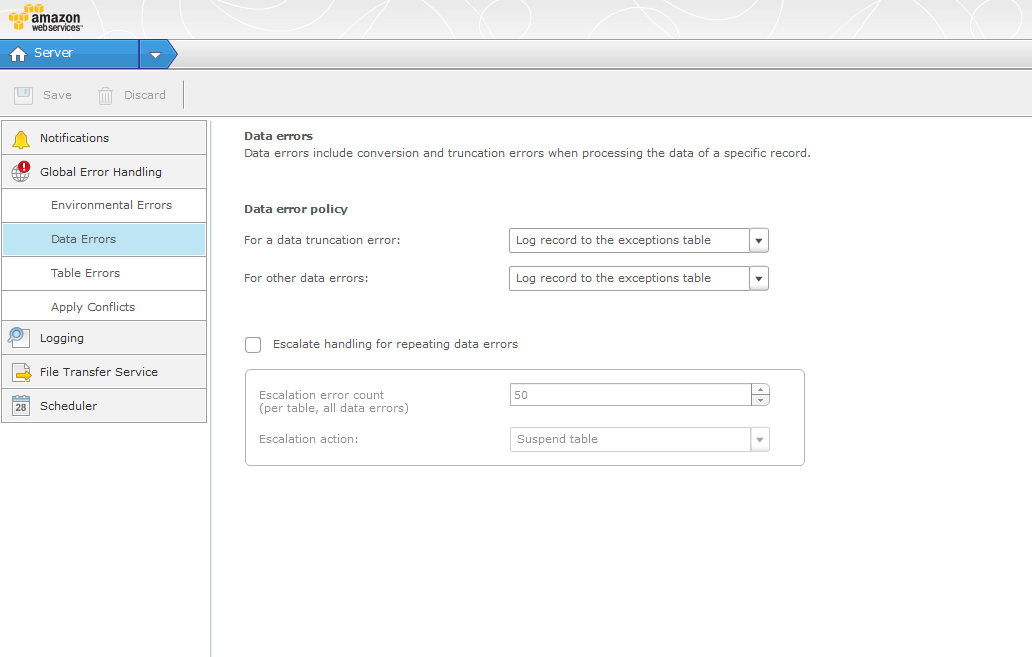Image resolution: width=1032 pixels, height=657 pixels.
Task: Click the File Transfer Service folder icon
Action: click(x=21, y=372)
